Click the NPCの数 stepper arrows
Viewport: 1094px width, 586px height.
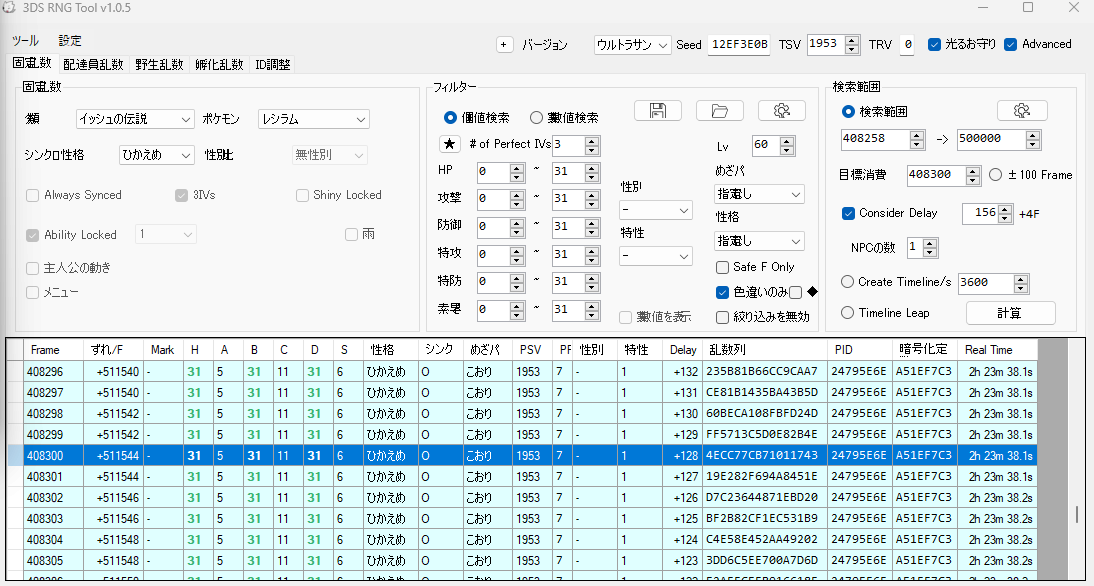point(931,247)
